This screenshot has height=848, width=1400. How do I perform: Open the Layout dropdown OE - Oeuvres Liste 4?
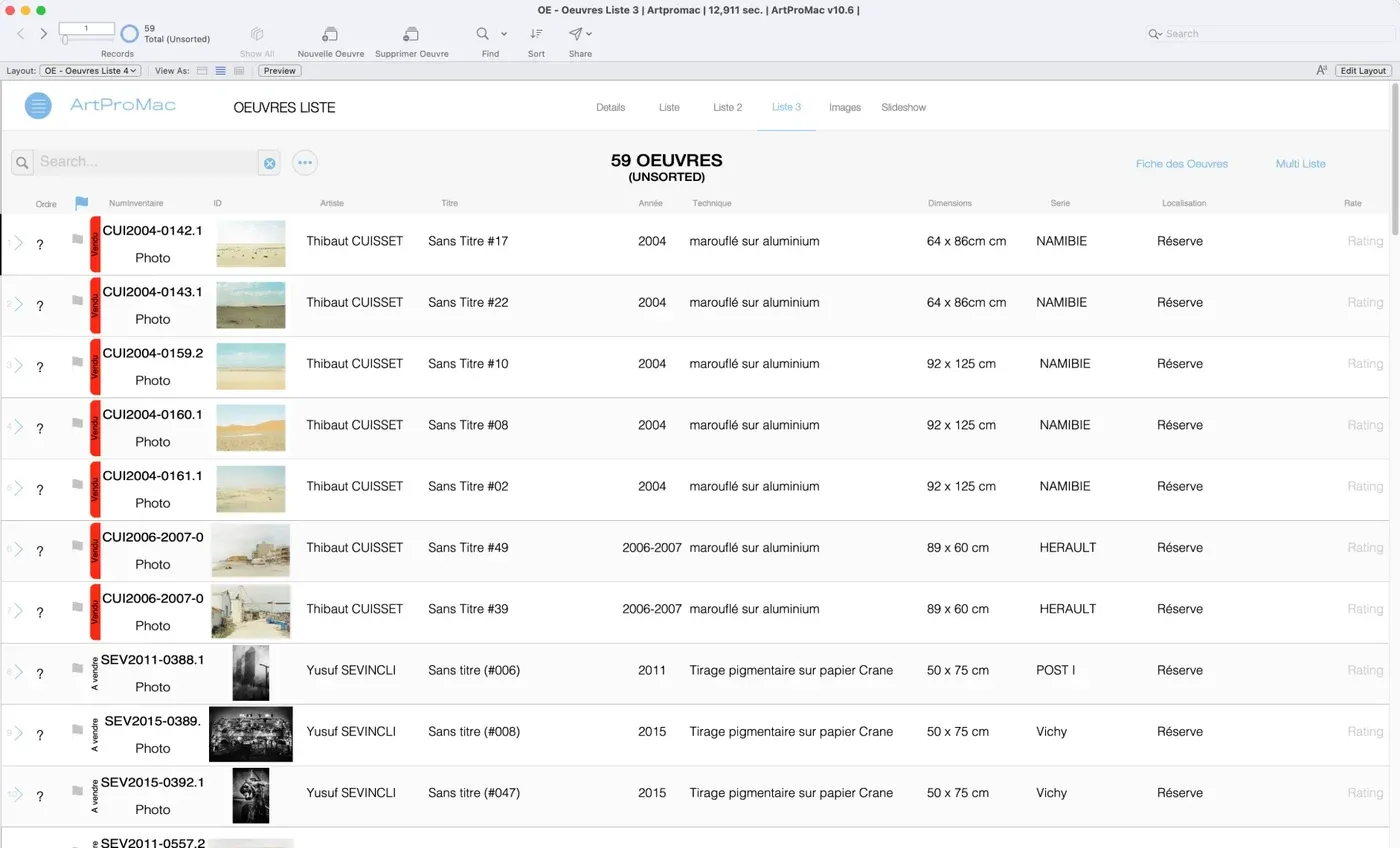pos(90,71)
